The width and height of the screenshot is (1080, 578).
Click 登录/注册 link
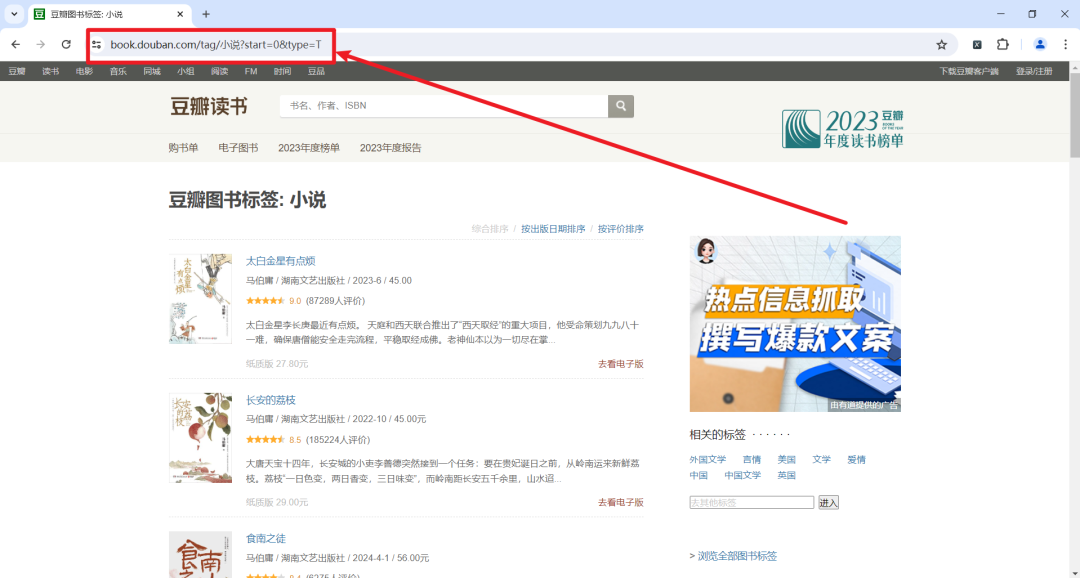pyautogui.click(x=1034, y=71)
